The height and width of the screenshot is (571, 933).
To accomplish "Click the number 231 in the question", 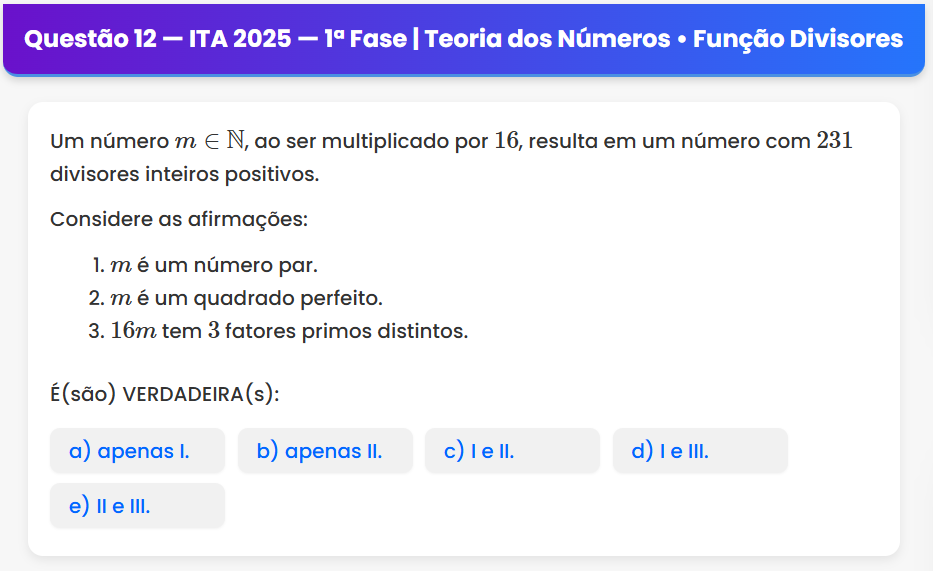I will 834,141.
